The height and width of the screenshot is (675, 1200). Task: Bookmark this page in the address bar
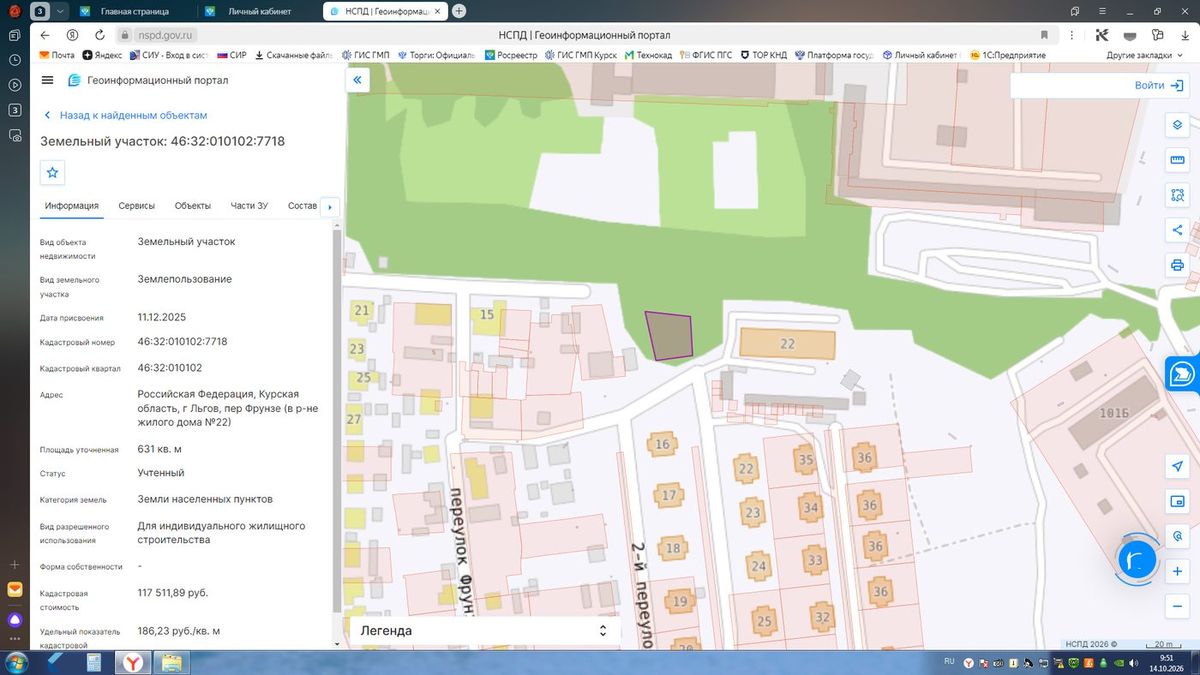pyautogui.click(x=1045, y=34)
